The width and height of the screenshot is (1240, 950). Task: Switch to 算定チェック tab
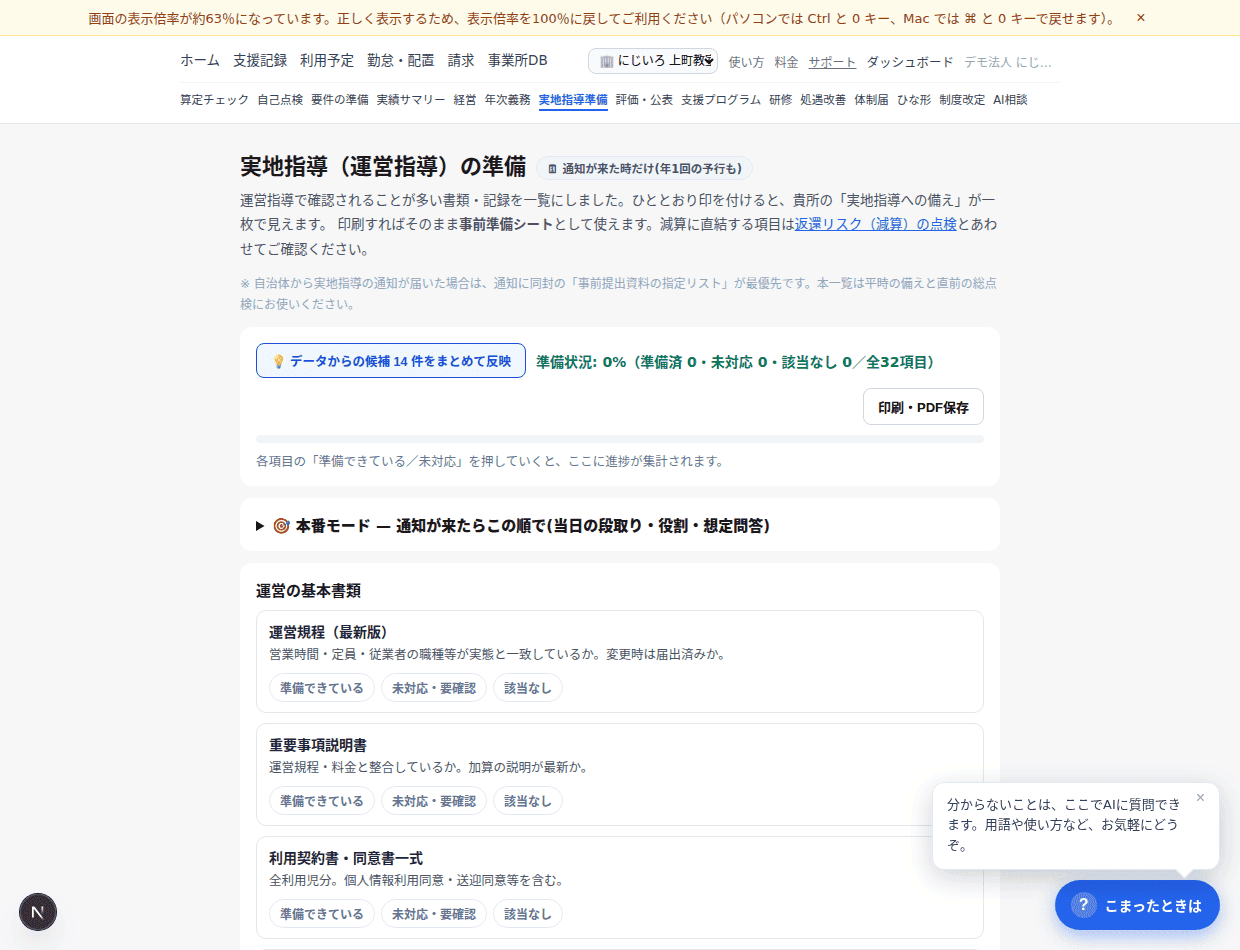[x=215, y=100]
